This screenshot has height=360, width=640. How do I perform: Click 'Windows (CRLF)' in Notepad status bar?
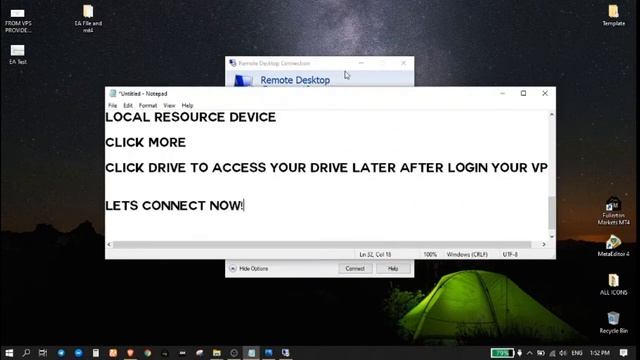[x=467, y=254]
